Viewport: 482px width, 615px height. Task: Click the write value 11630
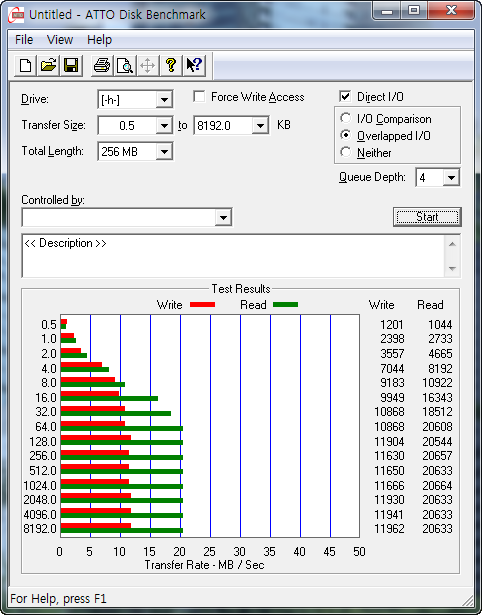(x=389, y=456)
